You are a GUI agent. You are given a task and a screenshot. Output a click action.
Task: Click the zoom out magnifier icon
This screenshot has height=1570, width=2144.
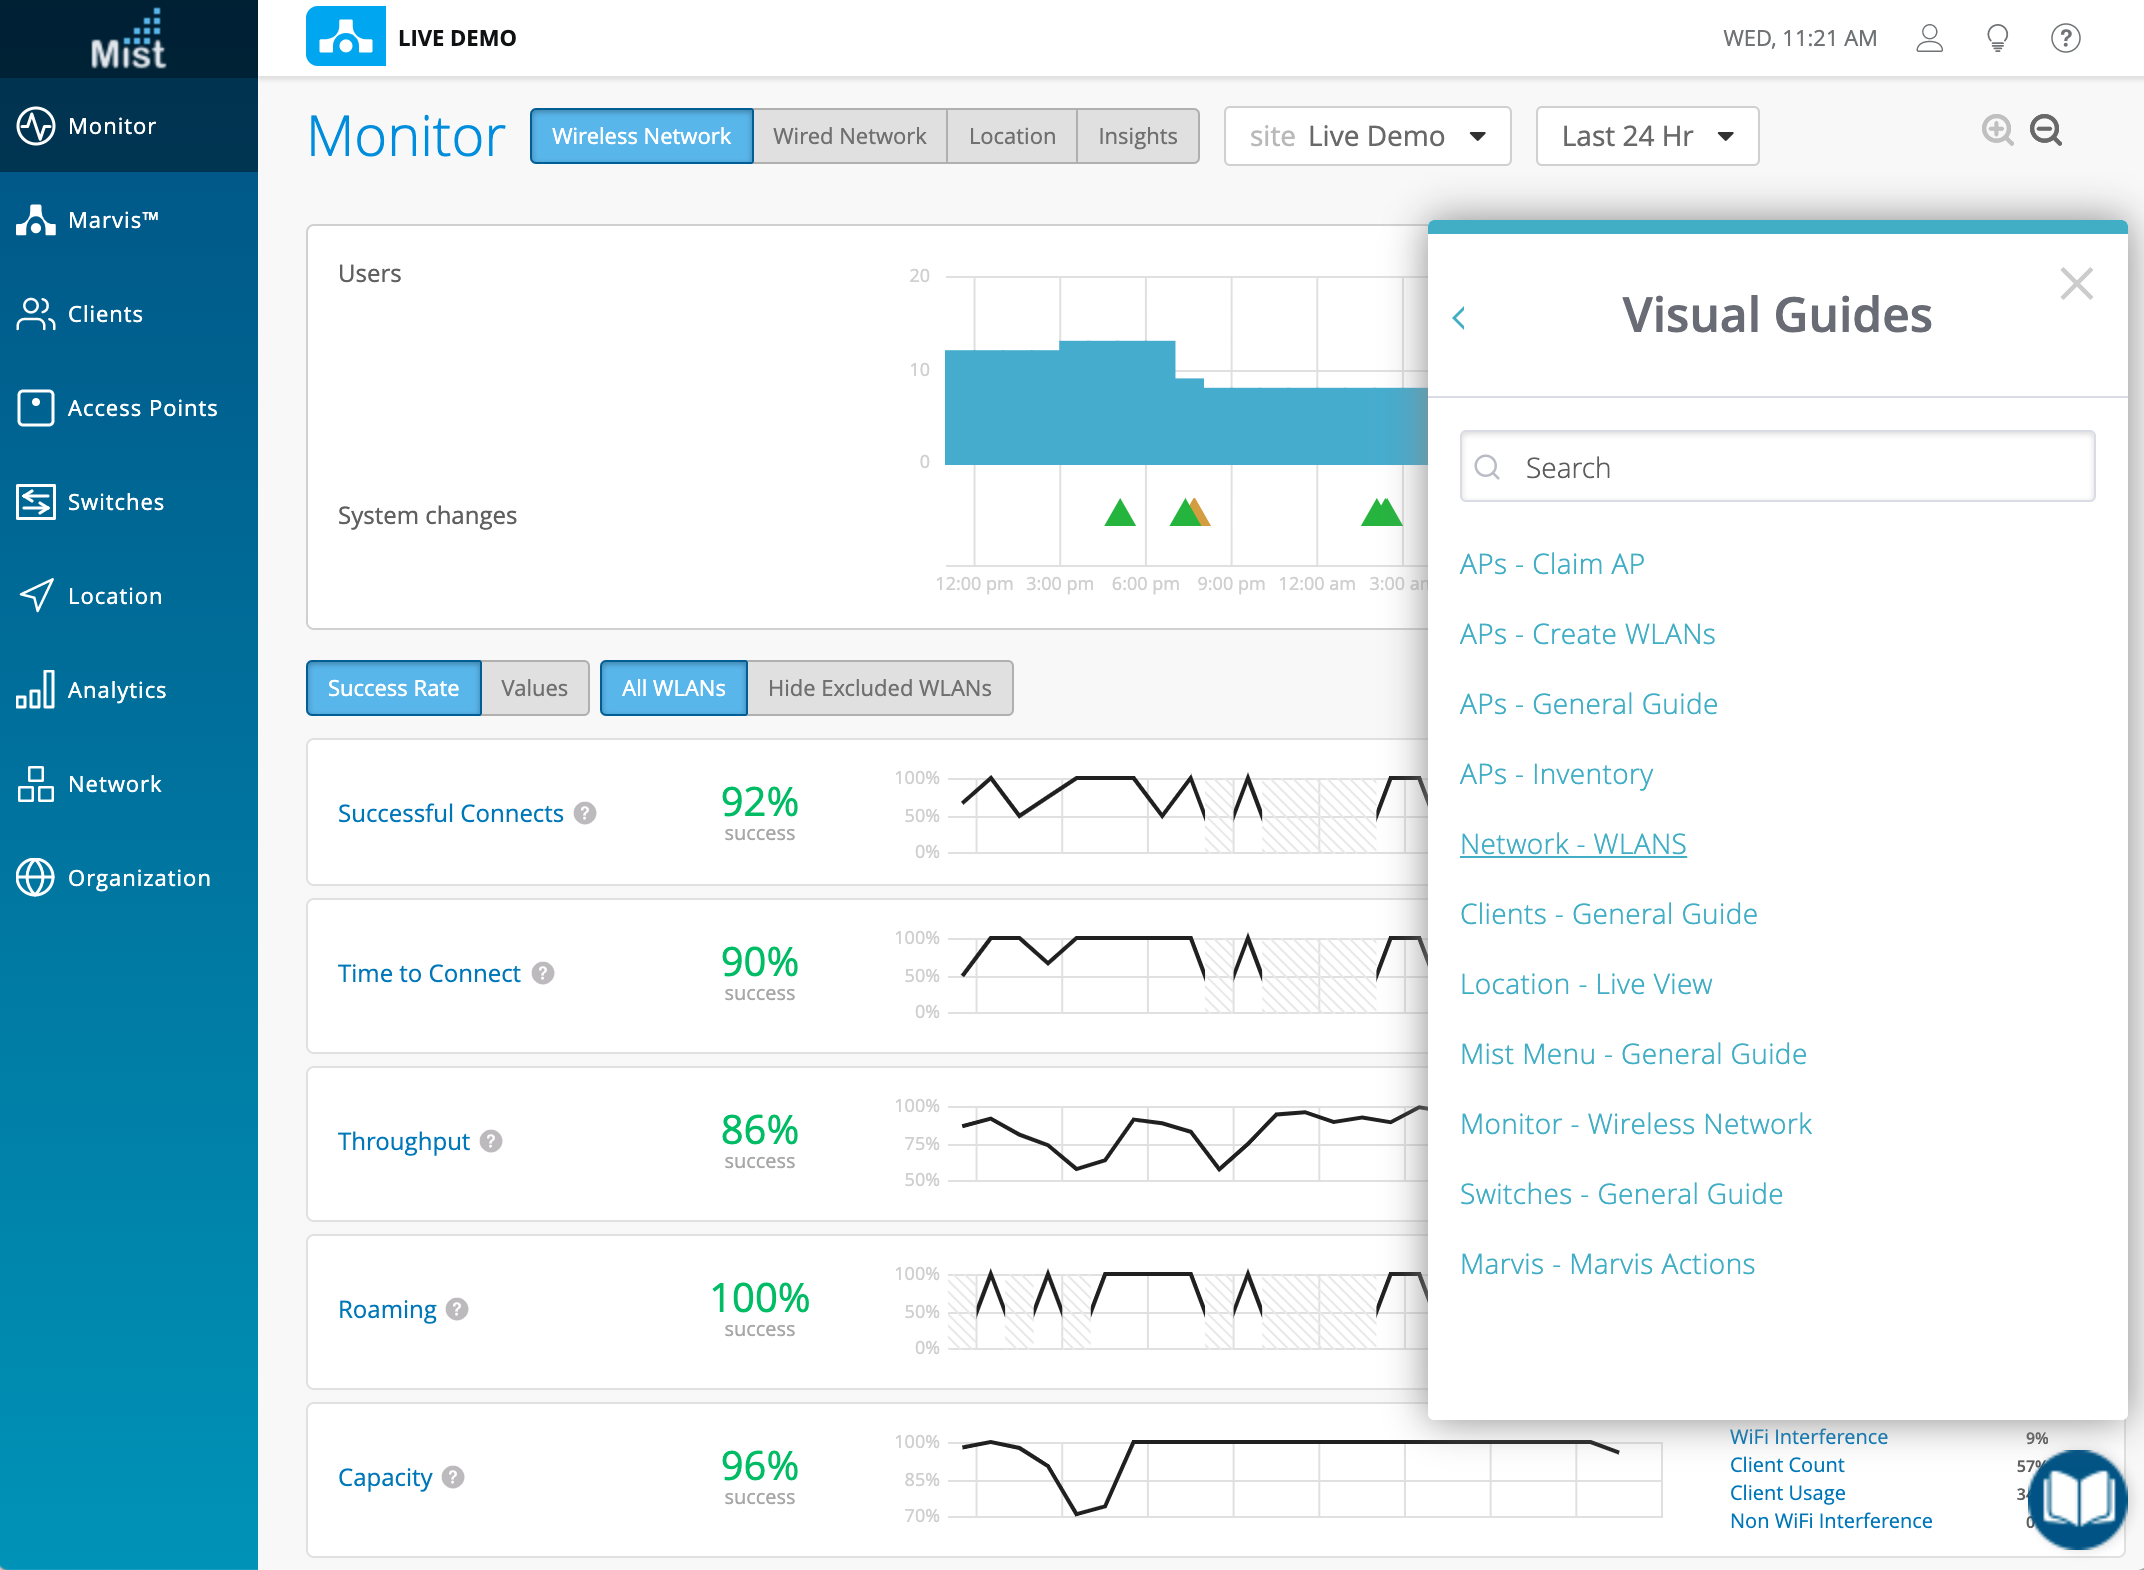pos(2046,131)
